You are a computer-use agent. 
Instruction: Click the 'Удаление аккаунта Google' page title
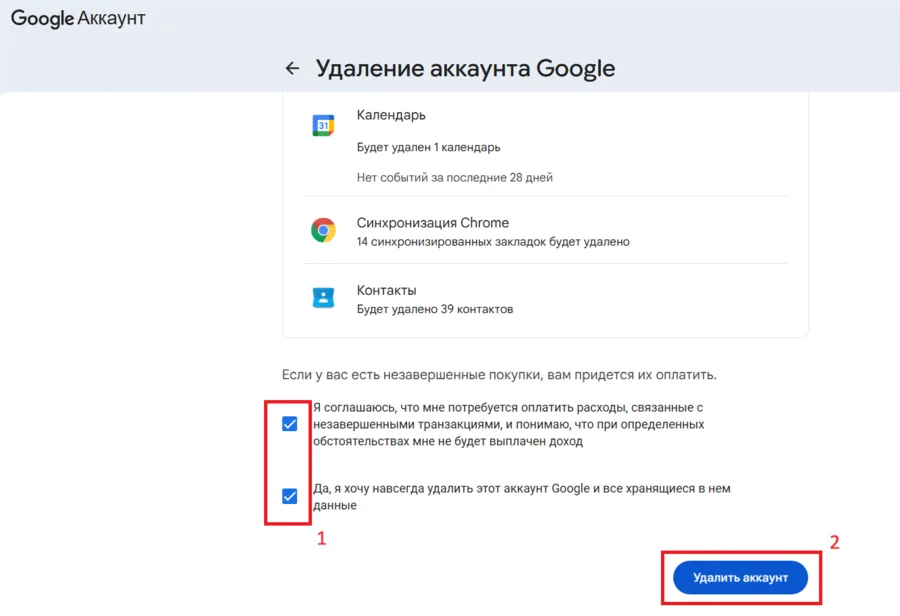click(465, 68)
